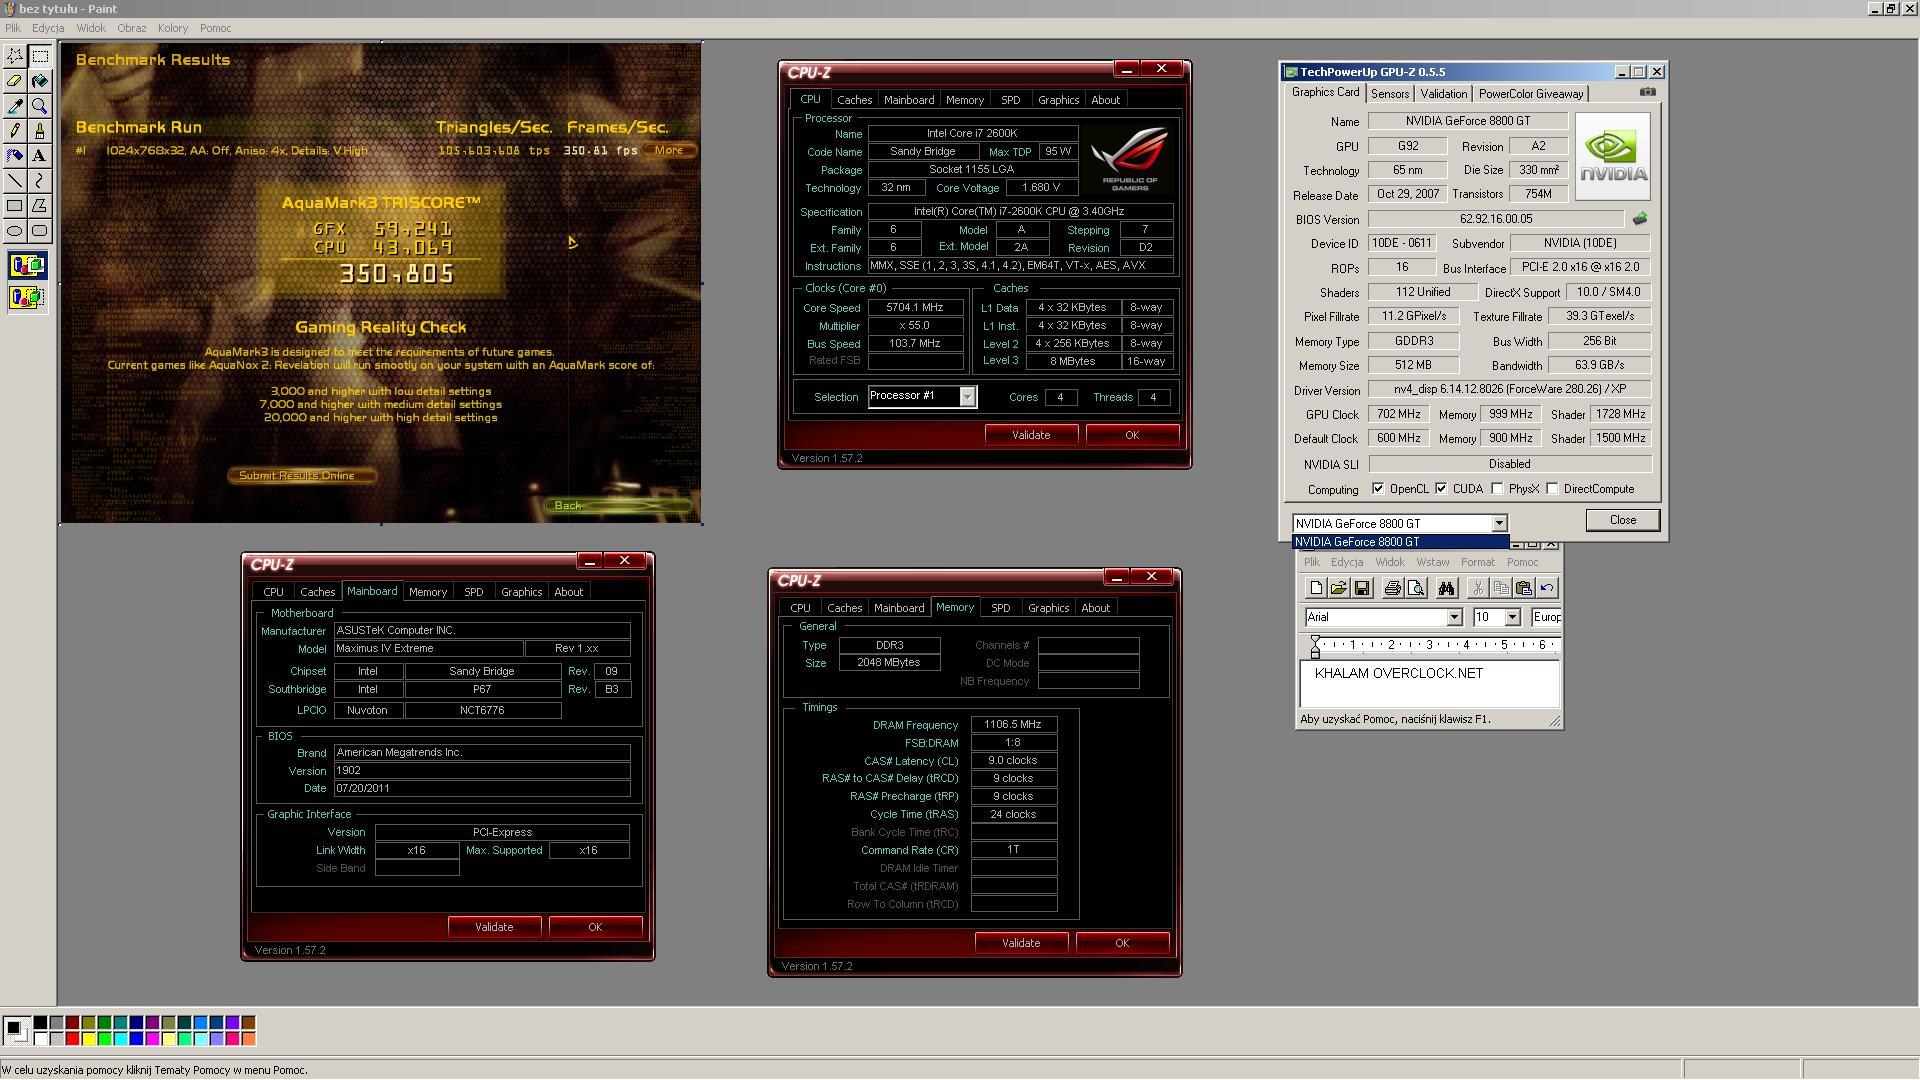Click Validate in the CPU-Z Memory window
This screenshot has width=1920, height=1080.
pyautogui.click(x=1021, y=943)
